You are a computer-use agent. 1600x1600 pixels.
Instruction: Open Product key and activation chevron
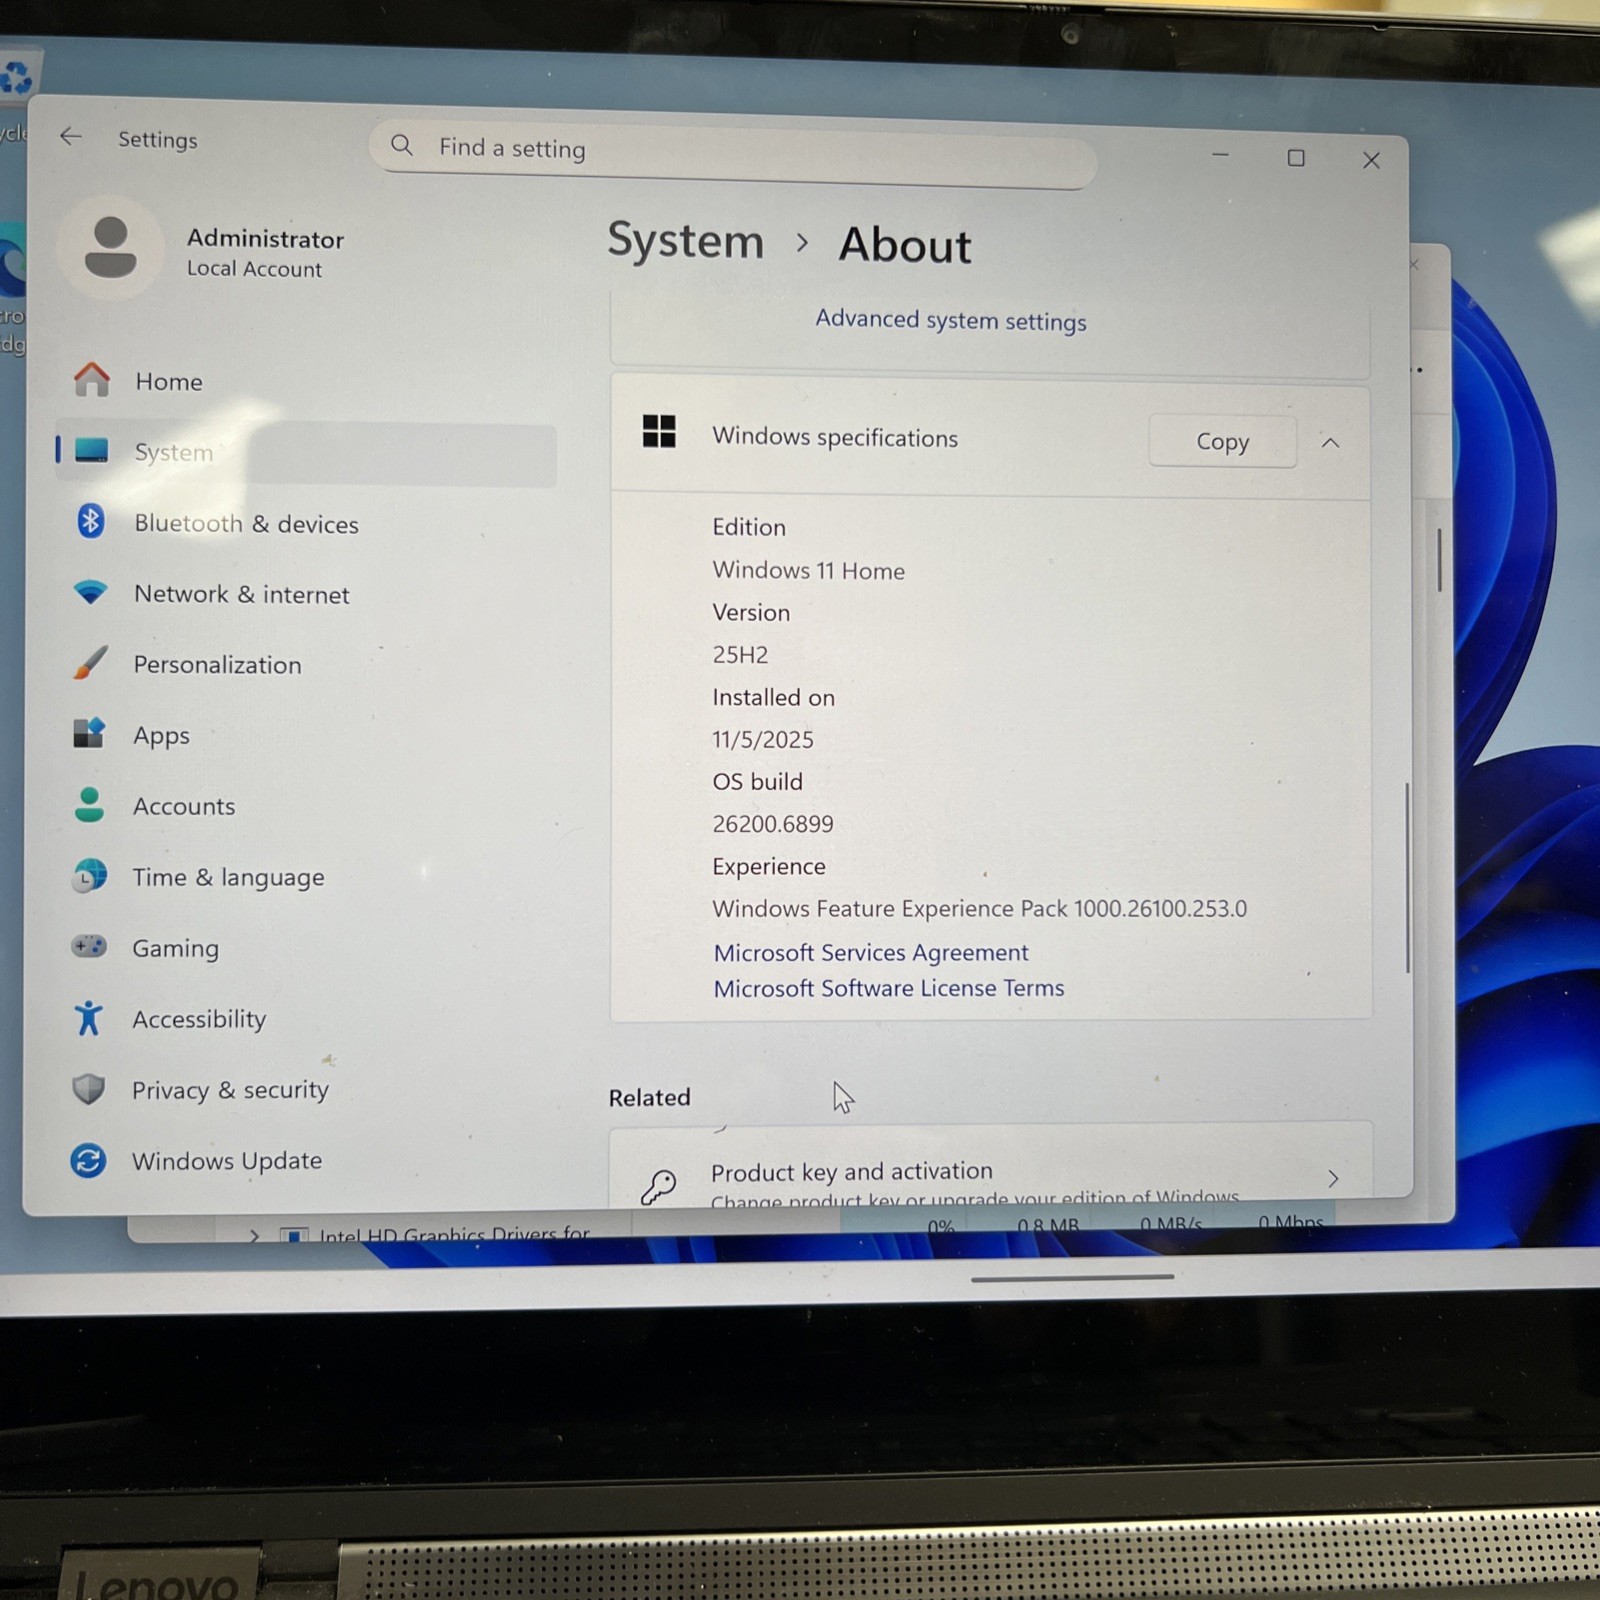[1333, 1179]
